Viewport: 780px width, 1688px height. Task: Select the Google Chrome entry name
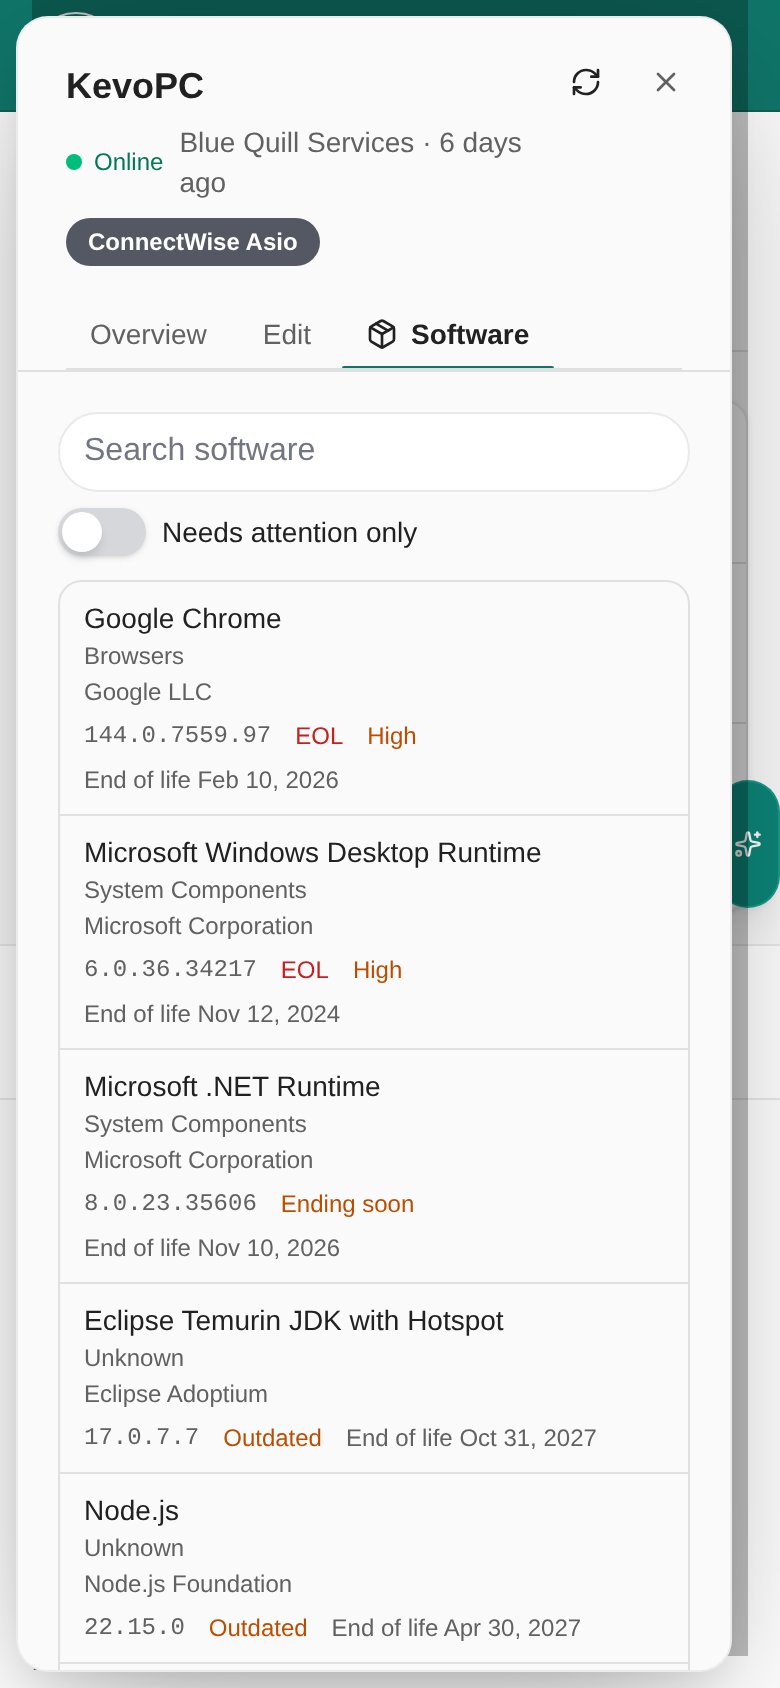coord(183,619)
